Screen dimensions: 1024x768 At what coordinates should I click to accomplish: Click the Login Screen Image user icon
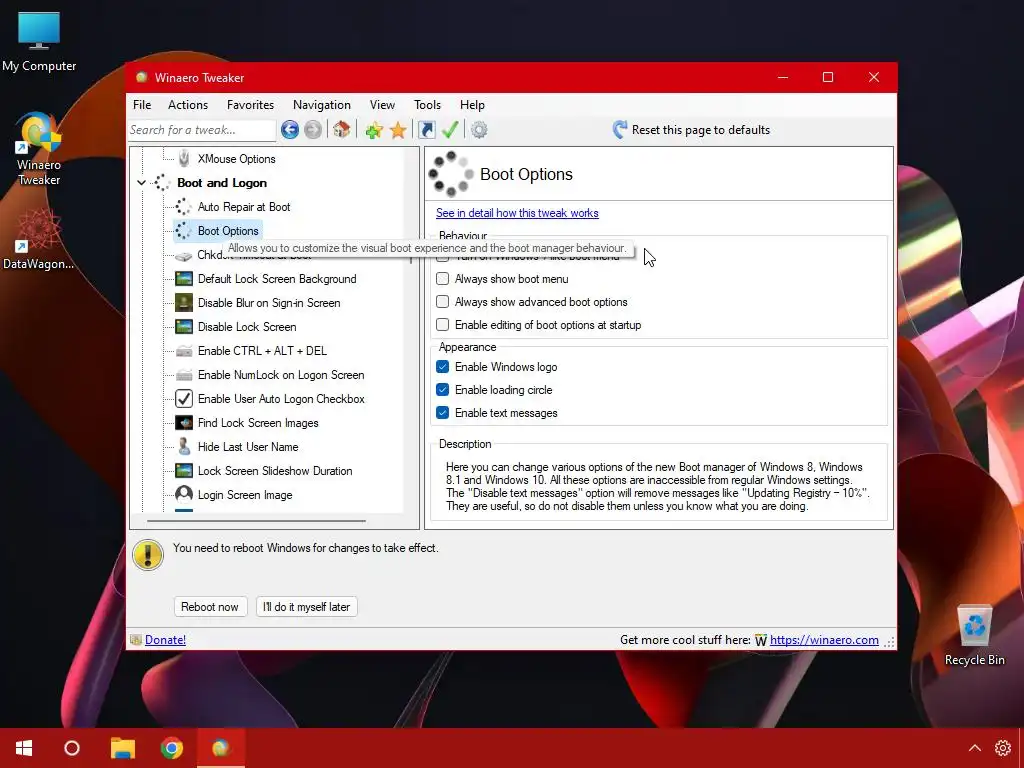pyautogui.click(x=184, y=494)
